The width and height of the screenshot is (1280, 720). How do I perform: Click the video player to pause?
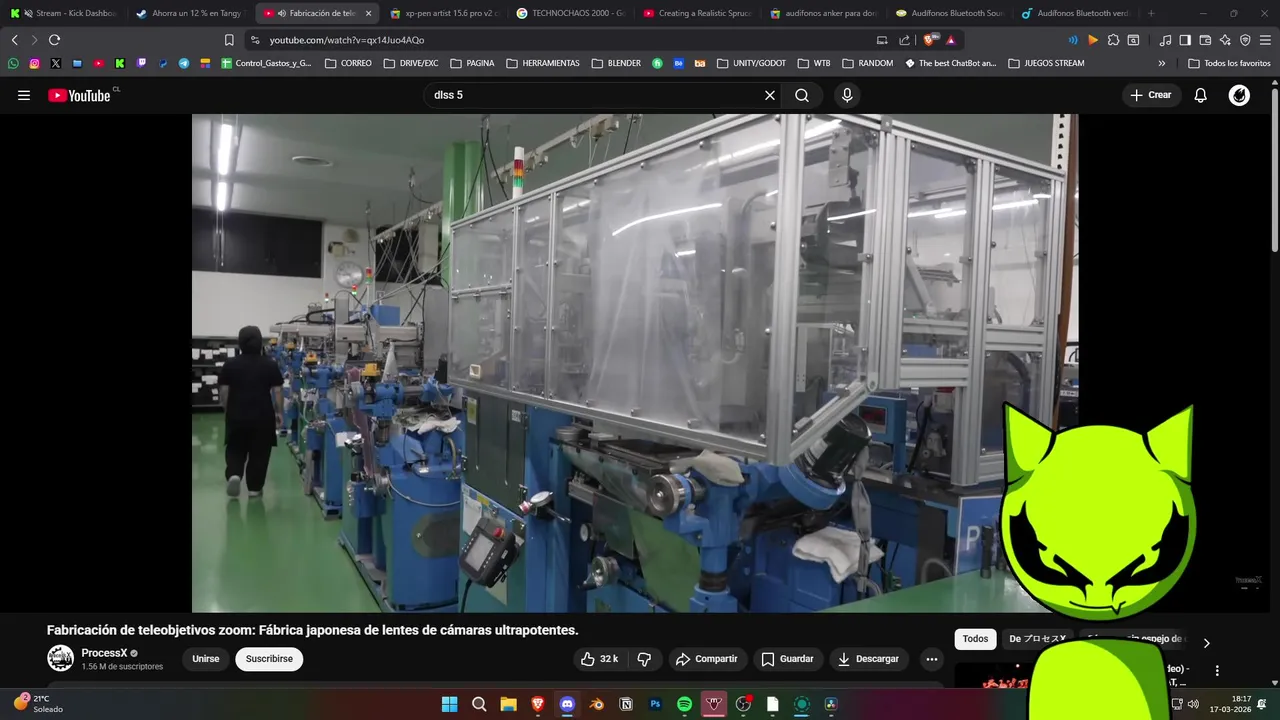click(634, 362)
